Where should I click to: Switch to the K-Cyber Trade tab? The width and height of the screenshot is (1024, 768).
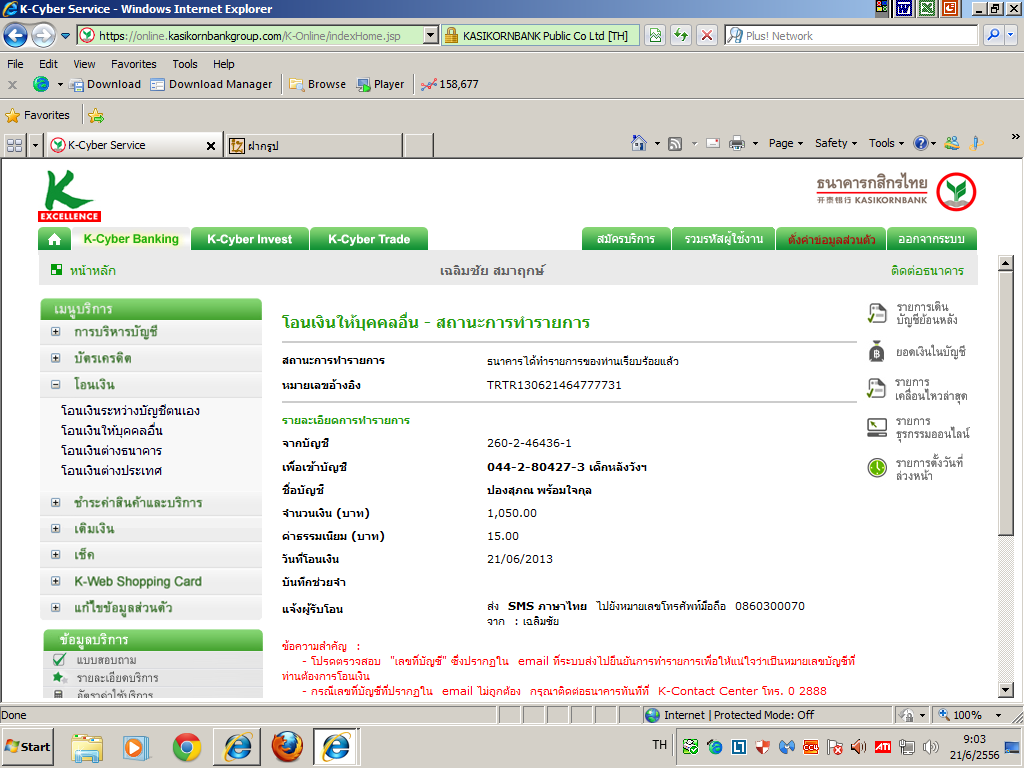369,240
